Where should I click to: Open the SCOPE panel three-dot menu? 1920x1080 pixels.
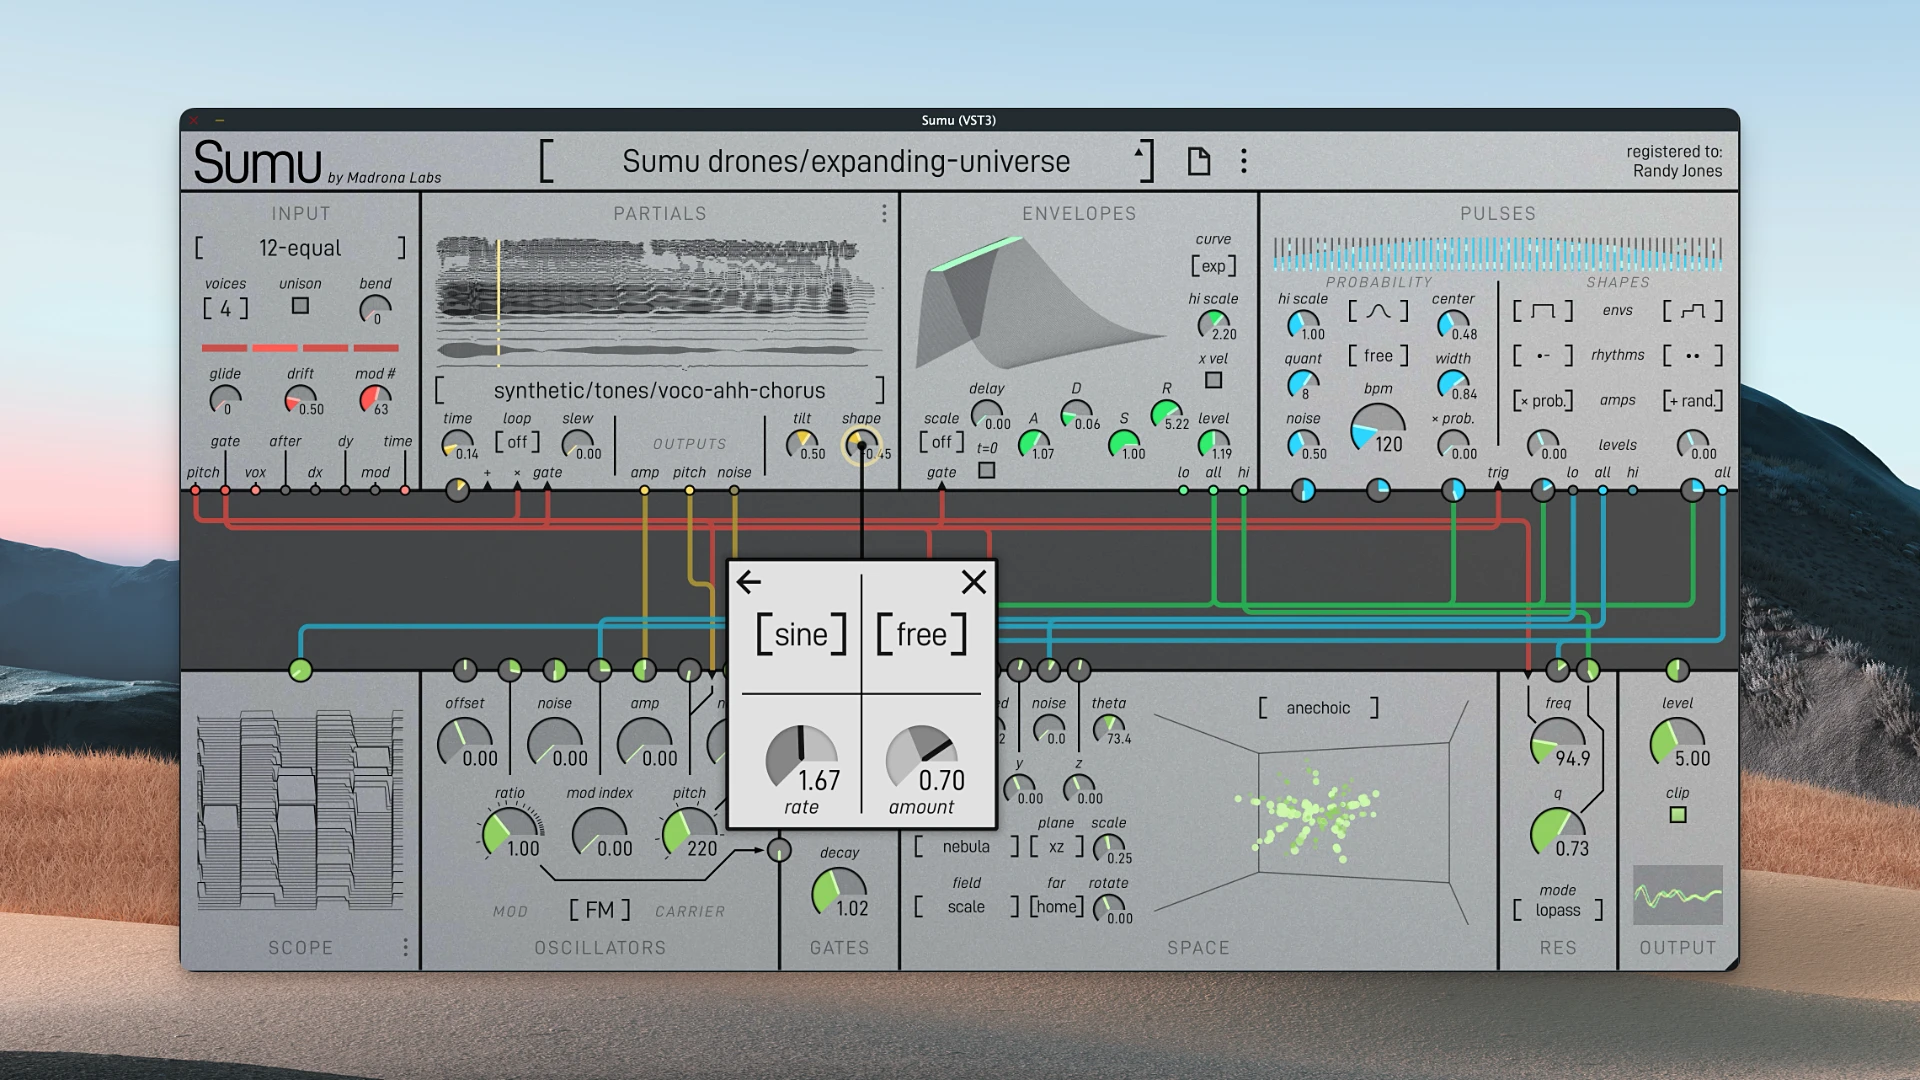pyautogui.click(x=405, y=947)
